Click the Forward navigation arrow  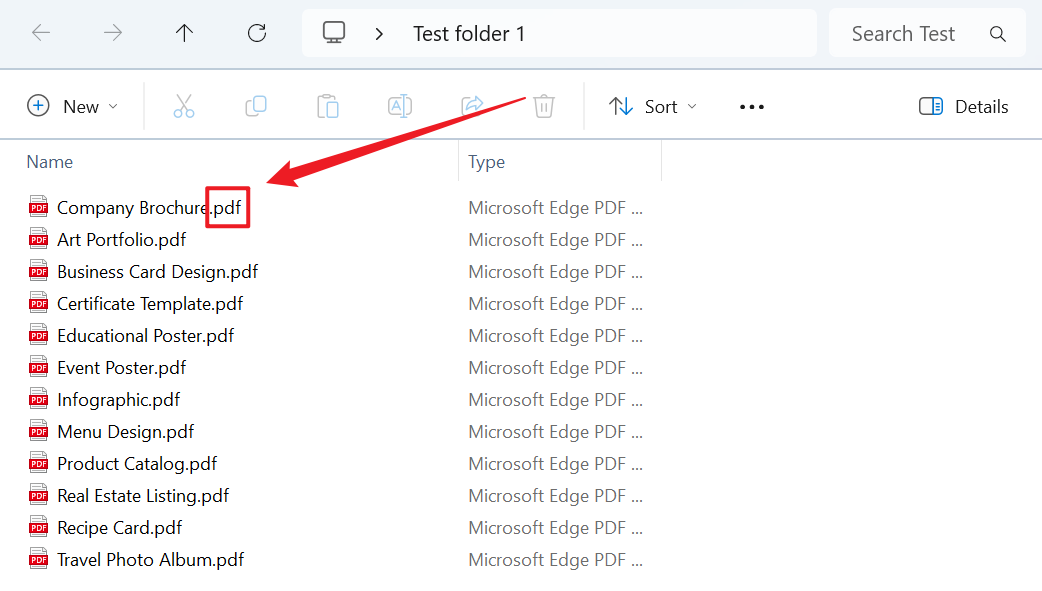pyautogui.click(x=113, y=33)
